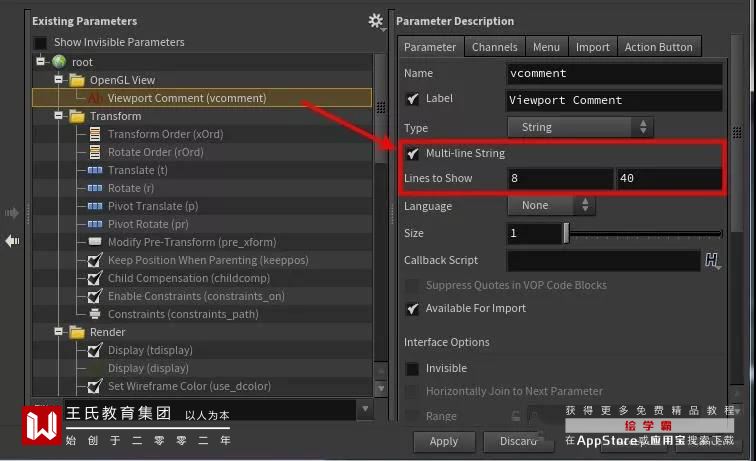Click the Name field vcomment
This screenshot has height=461, width=756.
tap(614, 74)
